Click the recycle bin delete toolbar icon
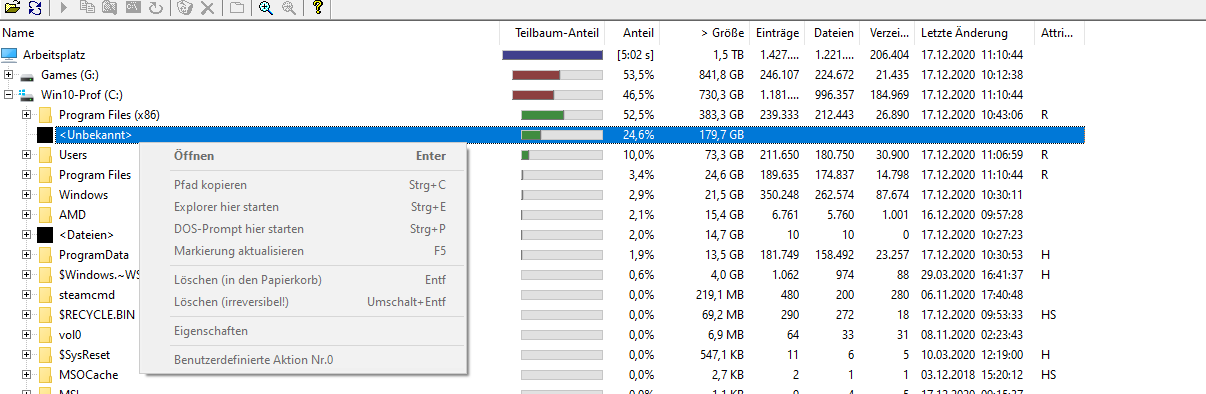 184,8
